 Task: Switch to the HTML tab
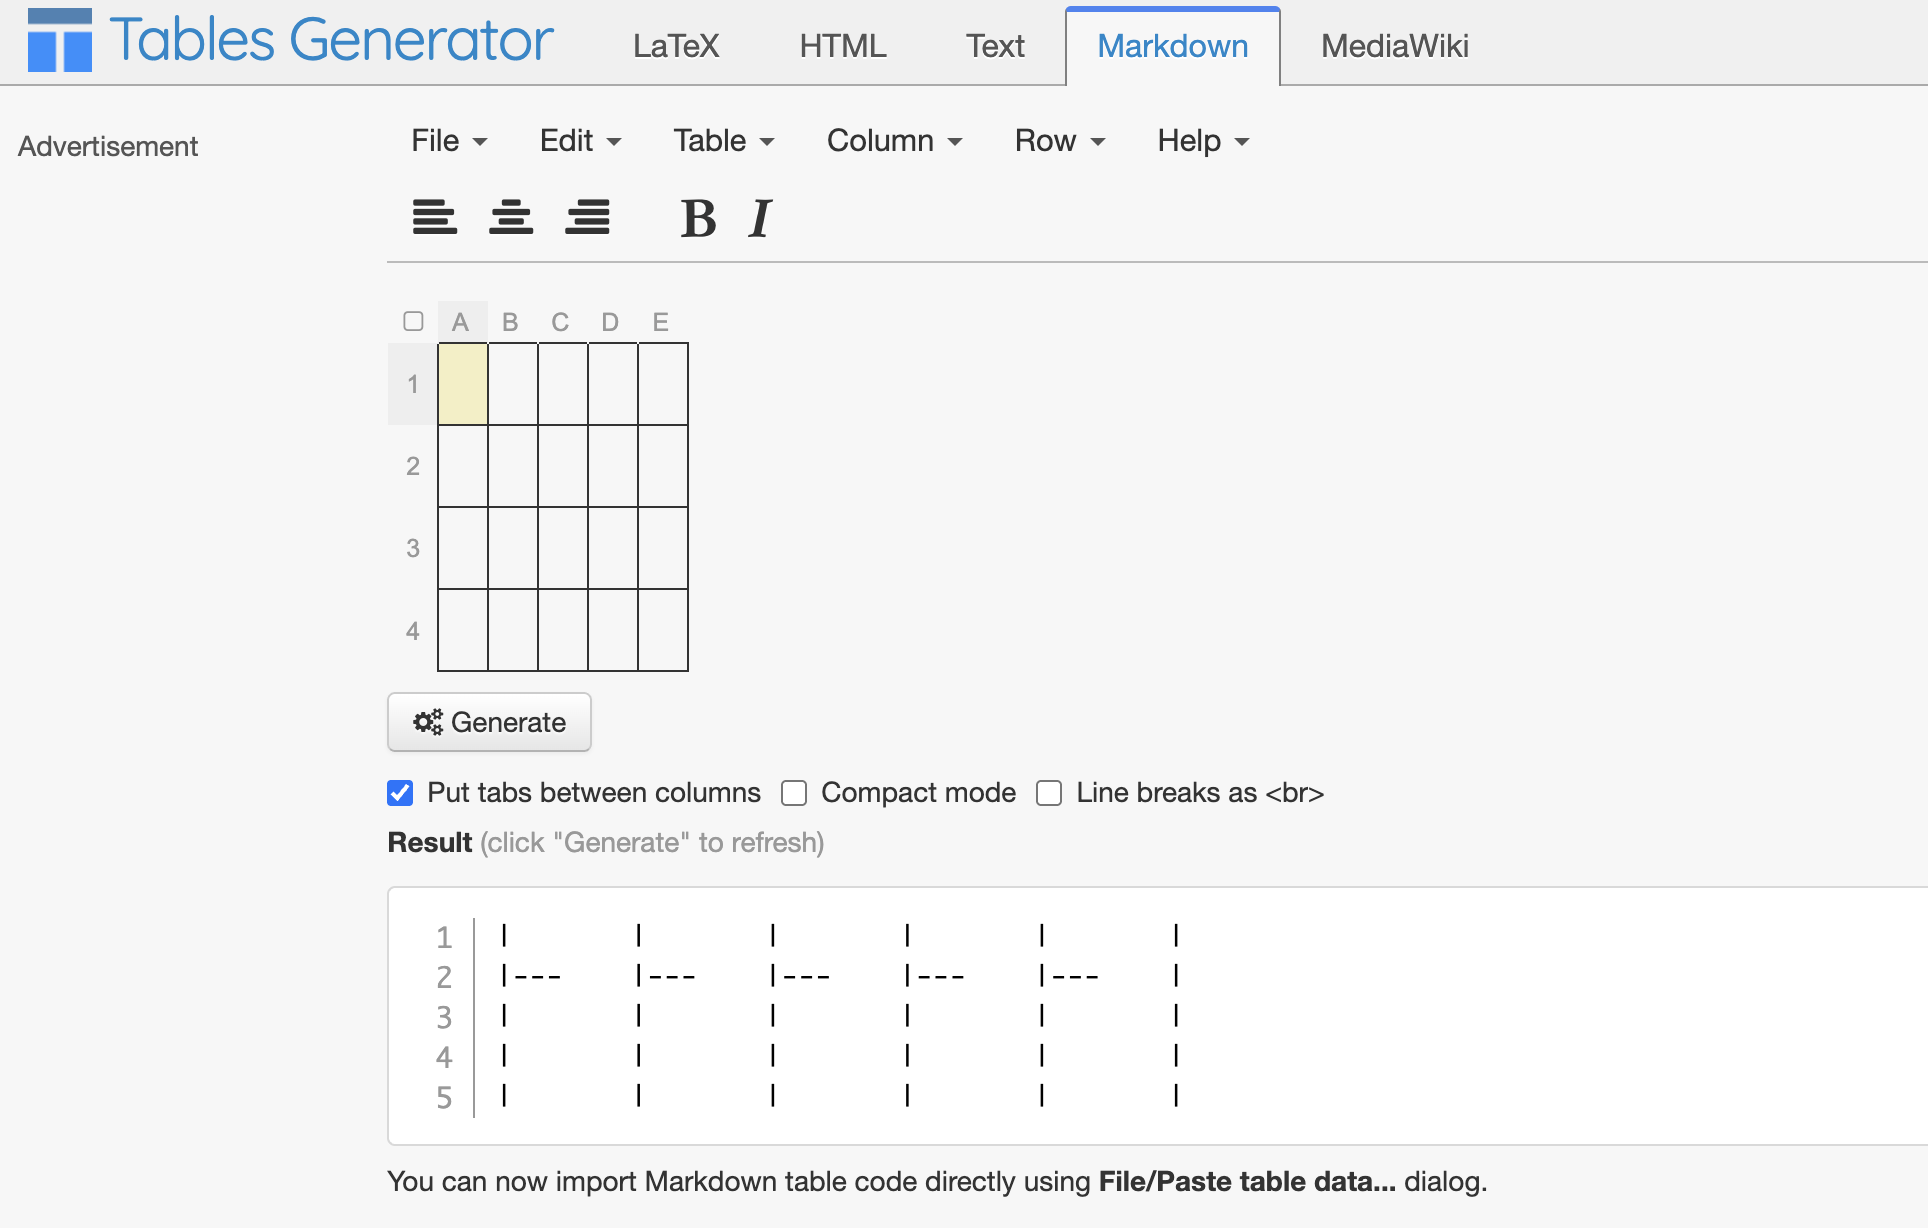(x=843, y=46)
